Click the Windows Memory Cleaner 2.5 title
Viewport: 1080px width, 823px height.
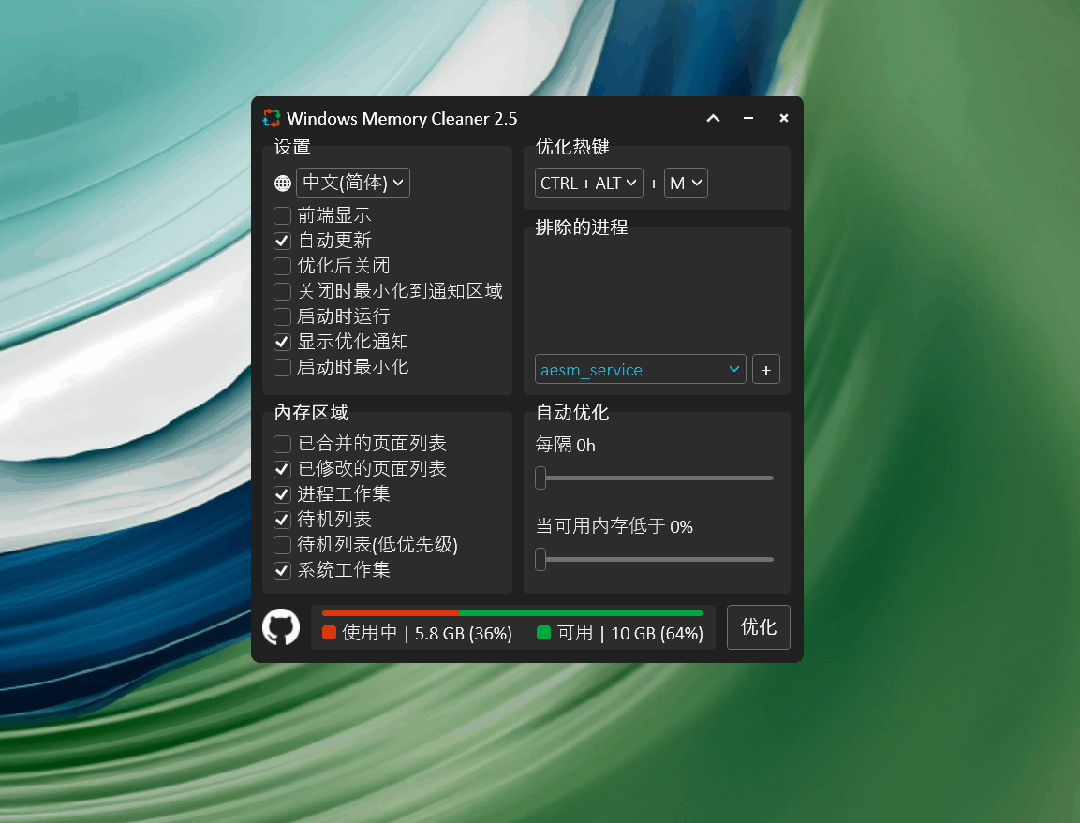point(402,118)
